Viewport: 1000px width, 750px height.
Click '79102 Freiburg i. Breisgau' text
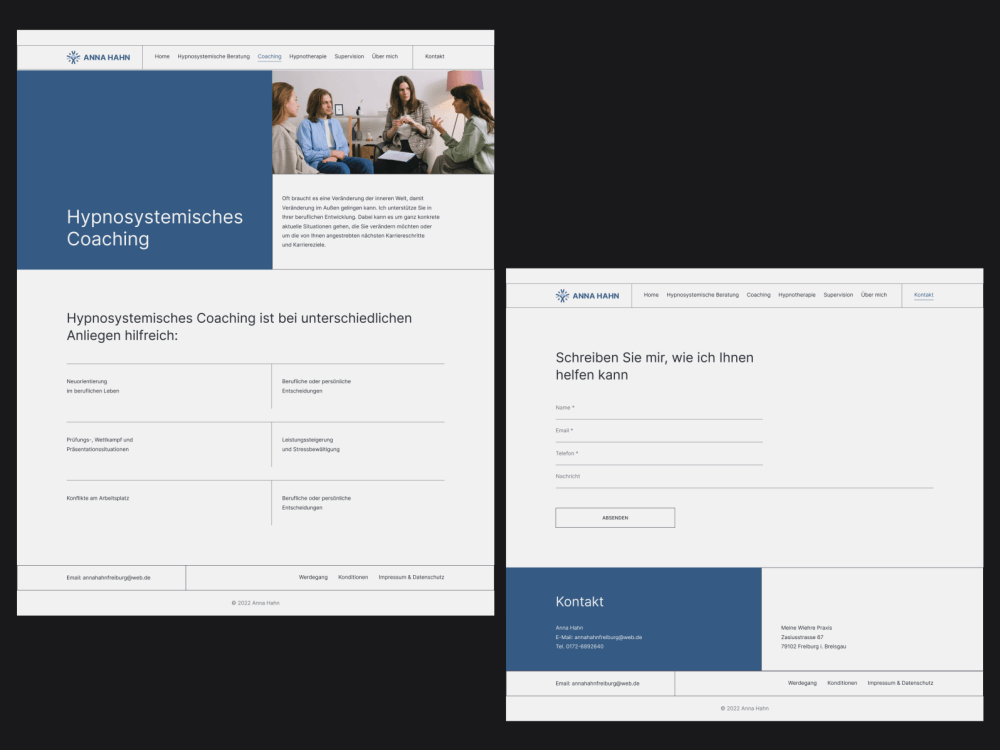[813, 647]
